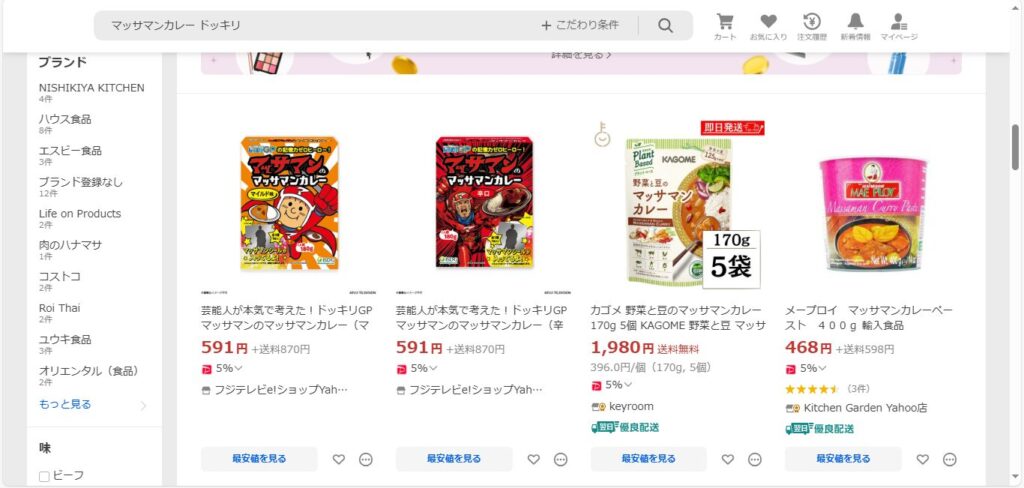The height and width of the screenshot is (488, 1024).
Task: Open the Kagome Massaman curry product image
Action: [678, 204]
